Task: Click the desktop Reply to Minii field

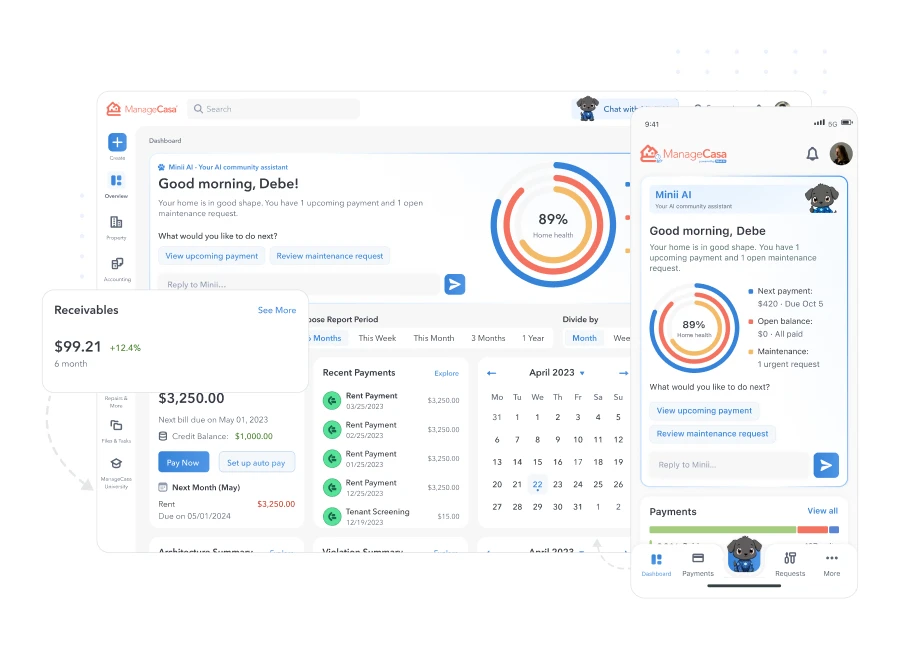Action: pos(298,284)
